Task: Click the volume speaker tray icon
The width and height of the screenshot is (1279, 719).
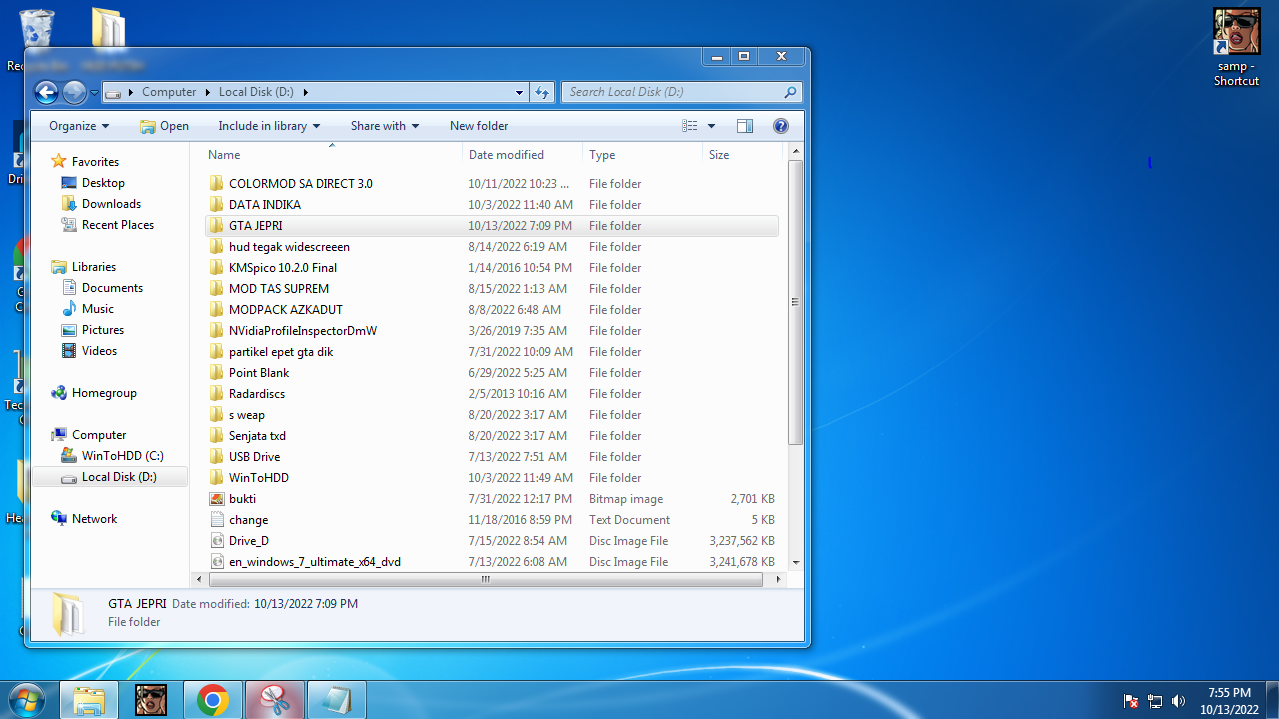Action: [1179, 701]
